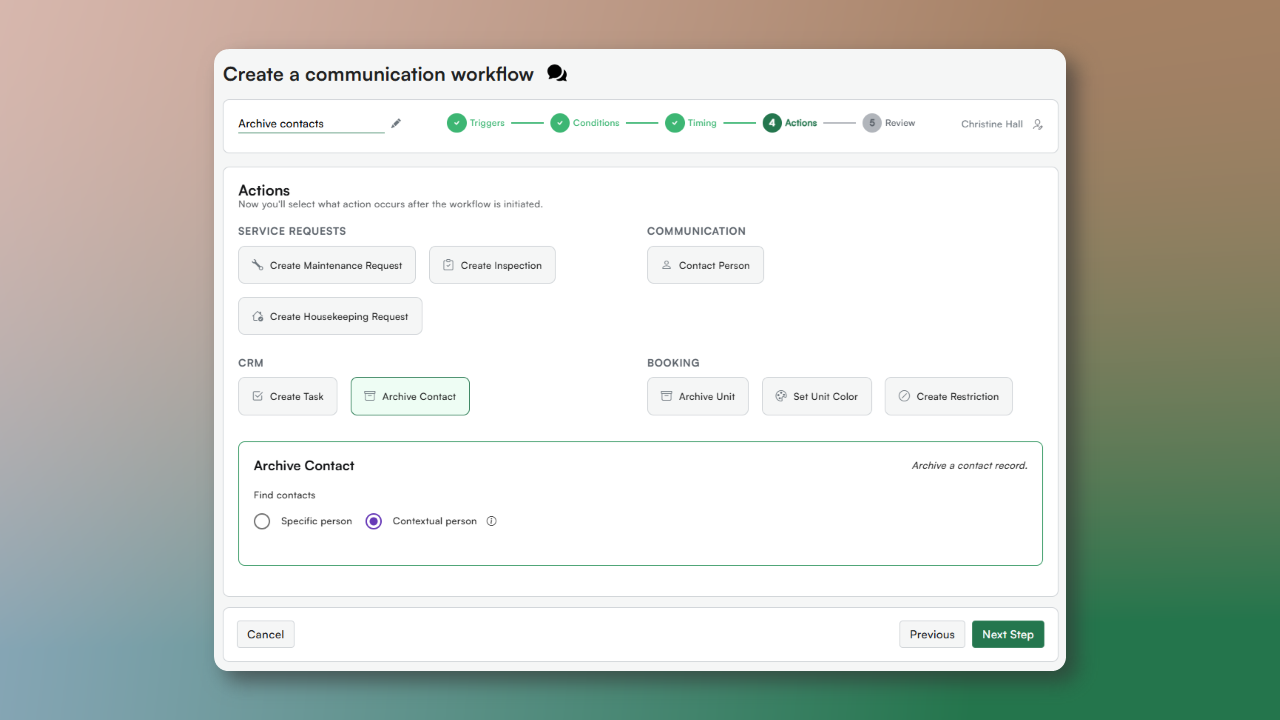The height and width of the screenshot is (720, 1280).
Task: Click the chat bubbles icon in title
Action: click(557, 74)
